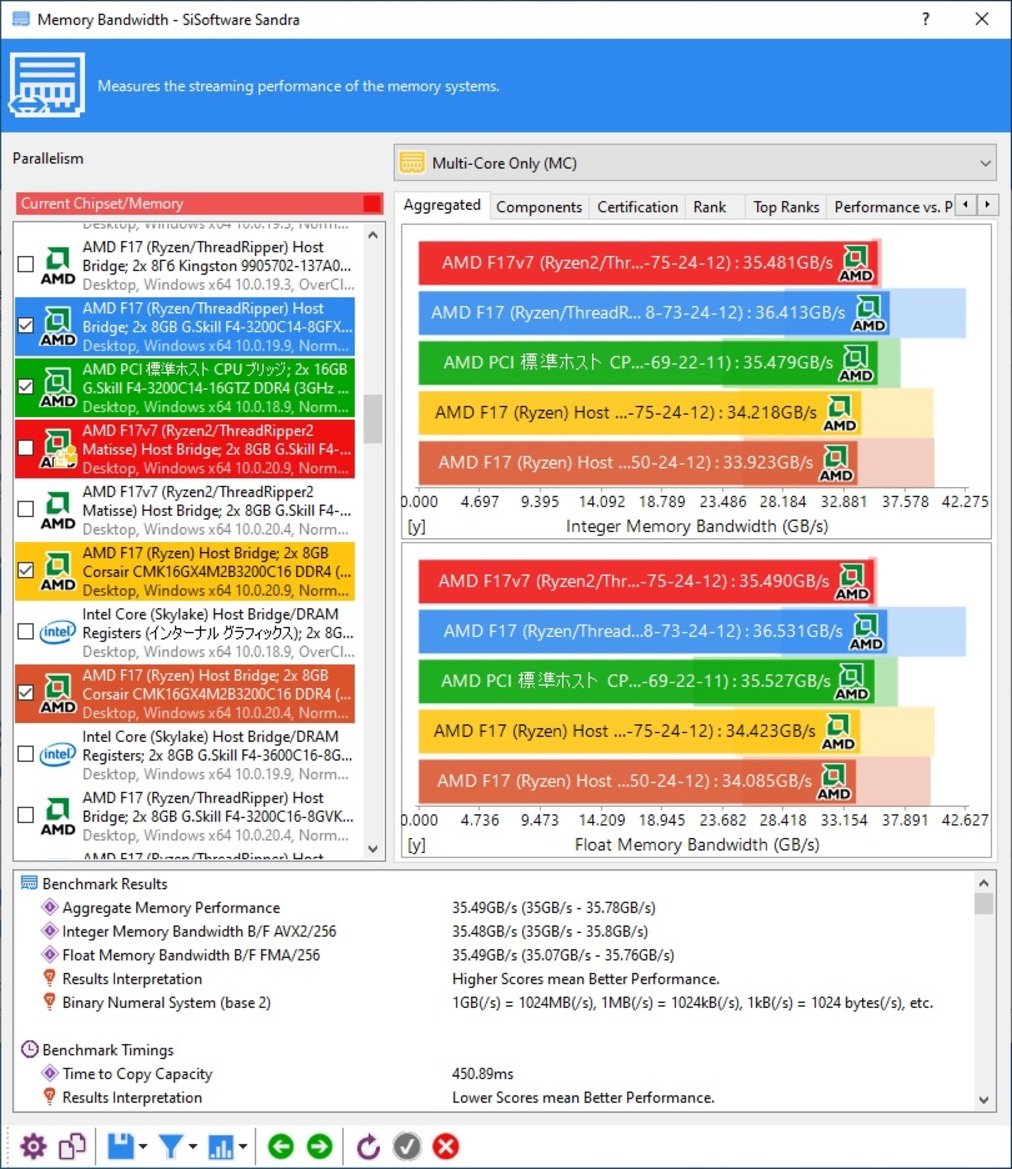Click diamond icon beside Time to Copy Capacity

pyautogui.click(x=50, y=1073)
